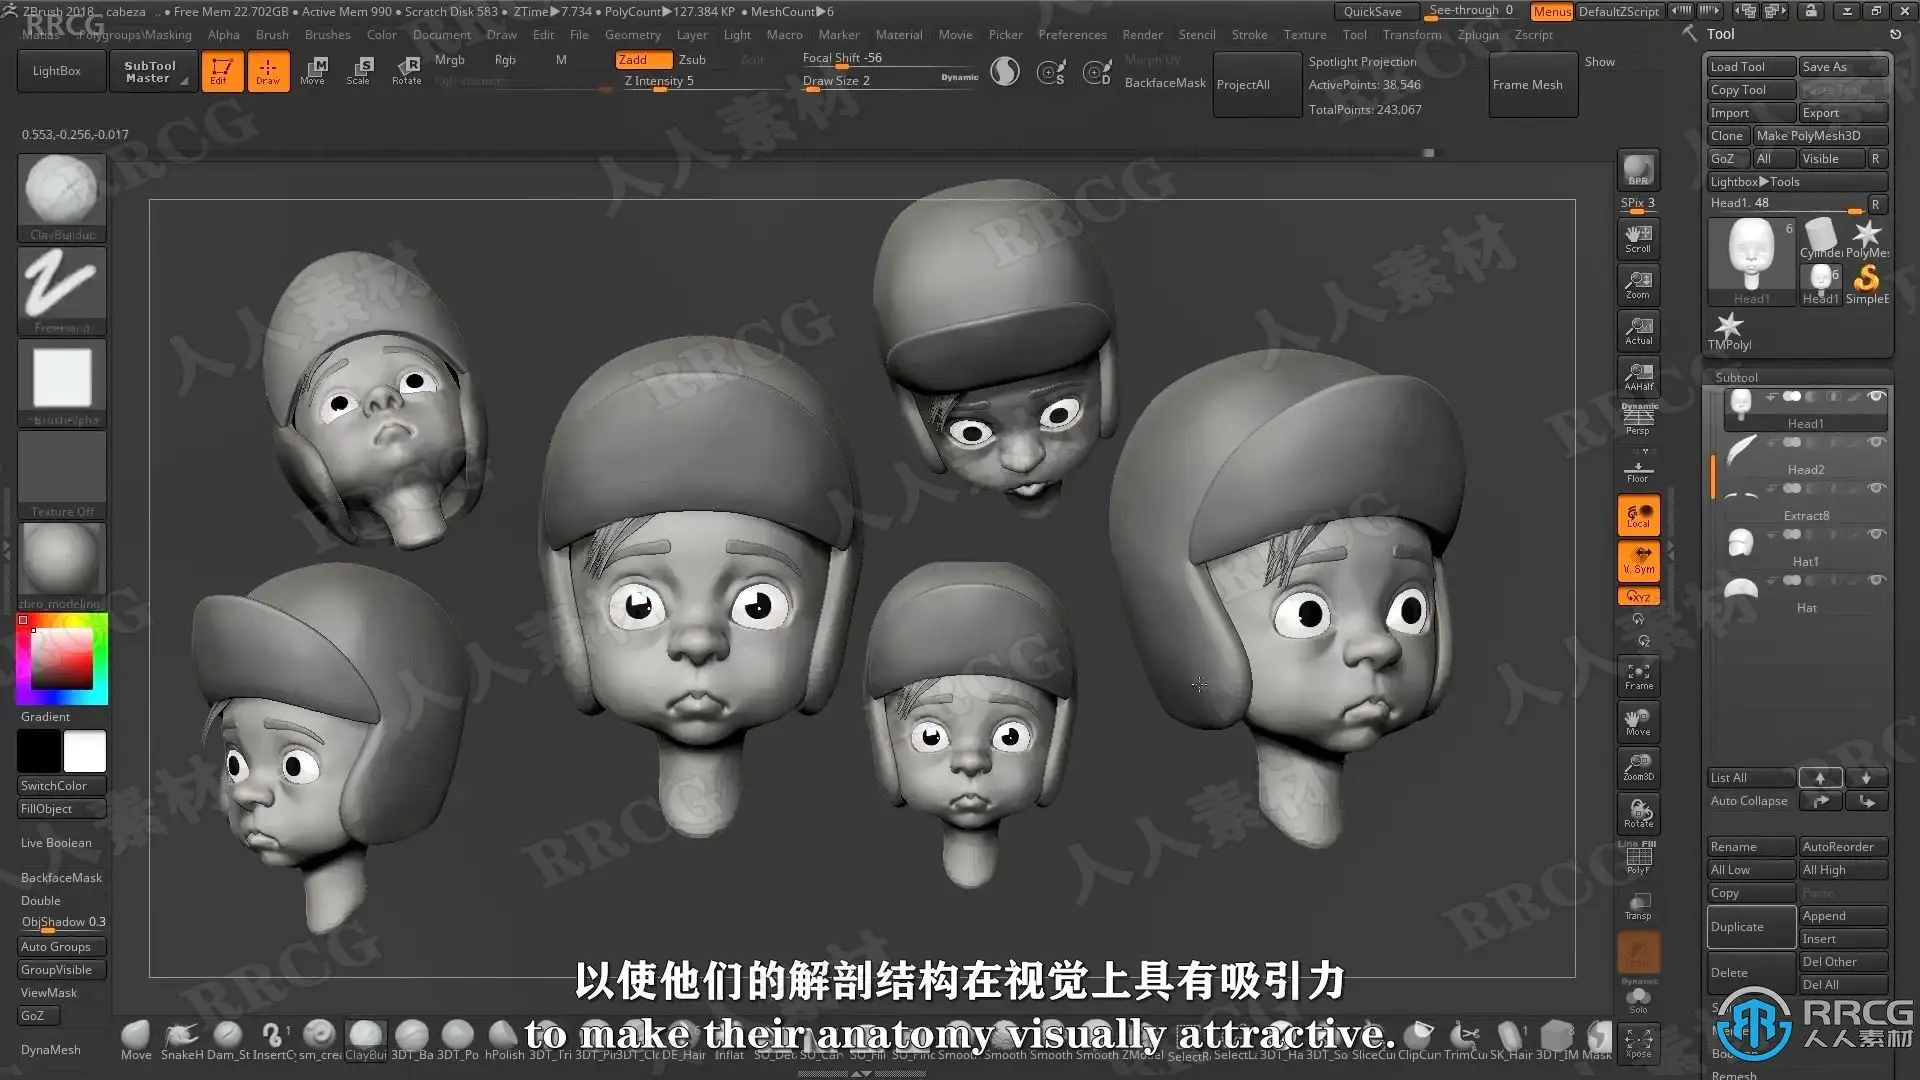The width and height of the screenshot is (1920, 1080).
Task: Click the BPR render icon
Action: click(1638, 170)
